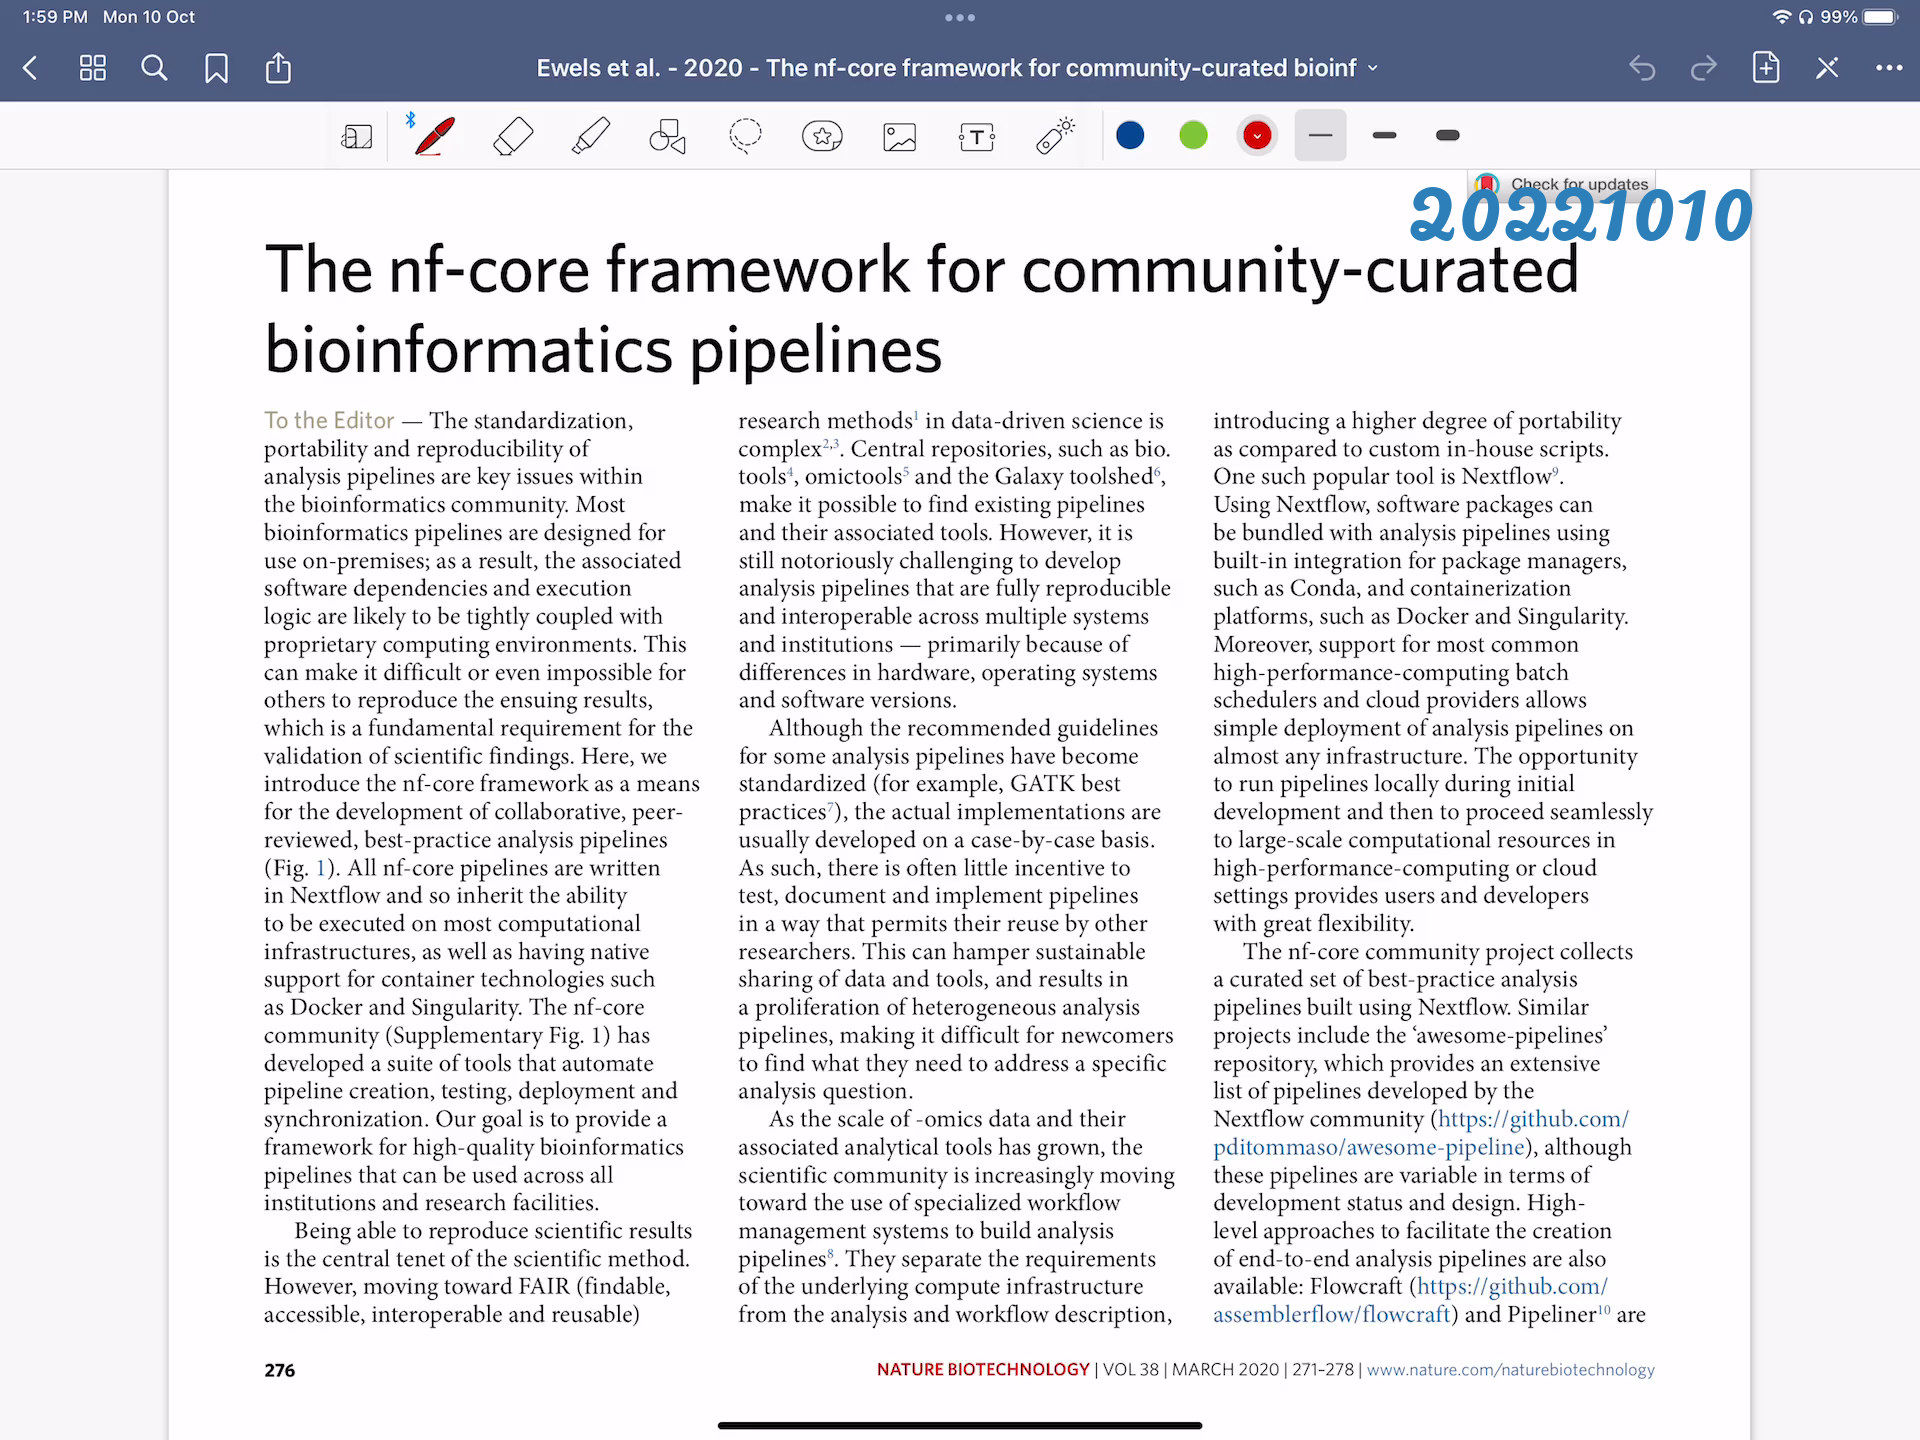This screenshot has width=1920, height=1440.
Task: Select the thickest stroke width
Action: click(1447, 136)
